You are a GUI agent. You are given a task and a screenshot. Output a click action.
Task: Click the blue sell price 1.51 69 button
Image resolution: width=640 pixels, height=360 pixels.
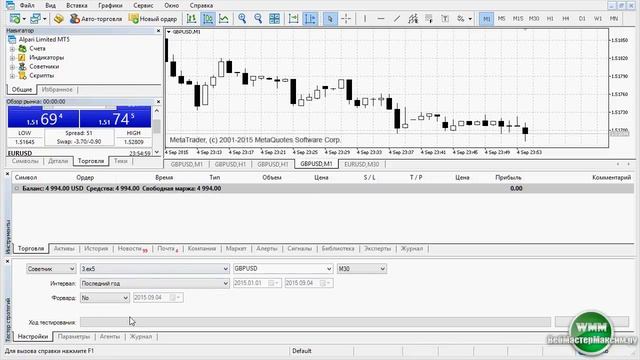click(x=43, y=119)
